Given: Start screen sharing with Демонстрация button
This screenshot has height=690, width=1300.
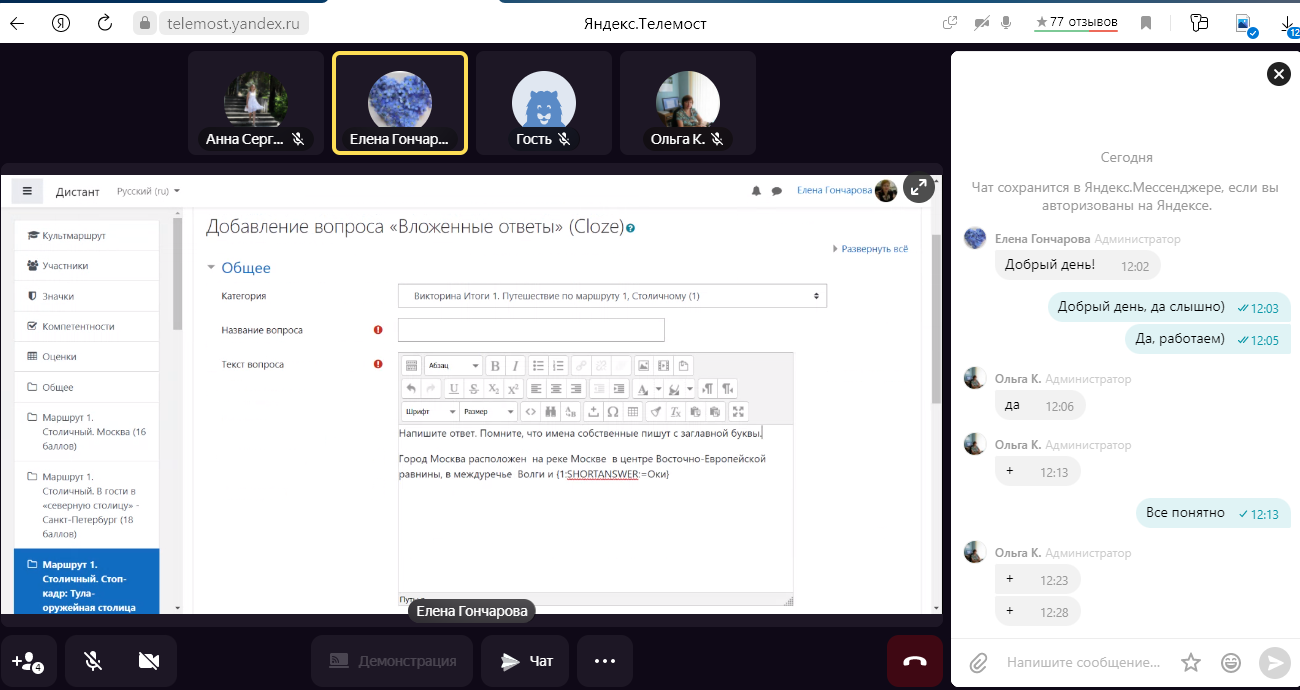Looking at the screenshot, I should point(394,661).
